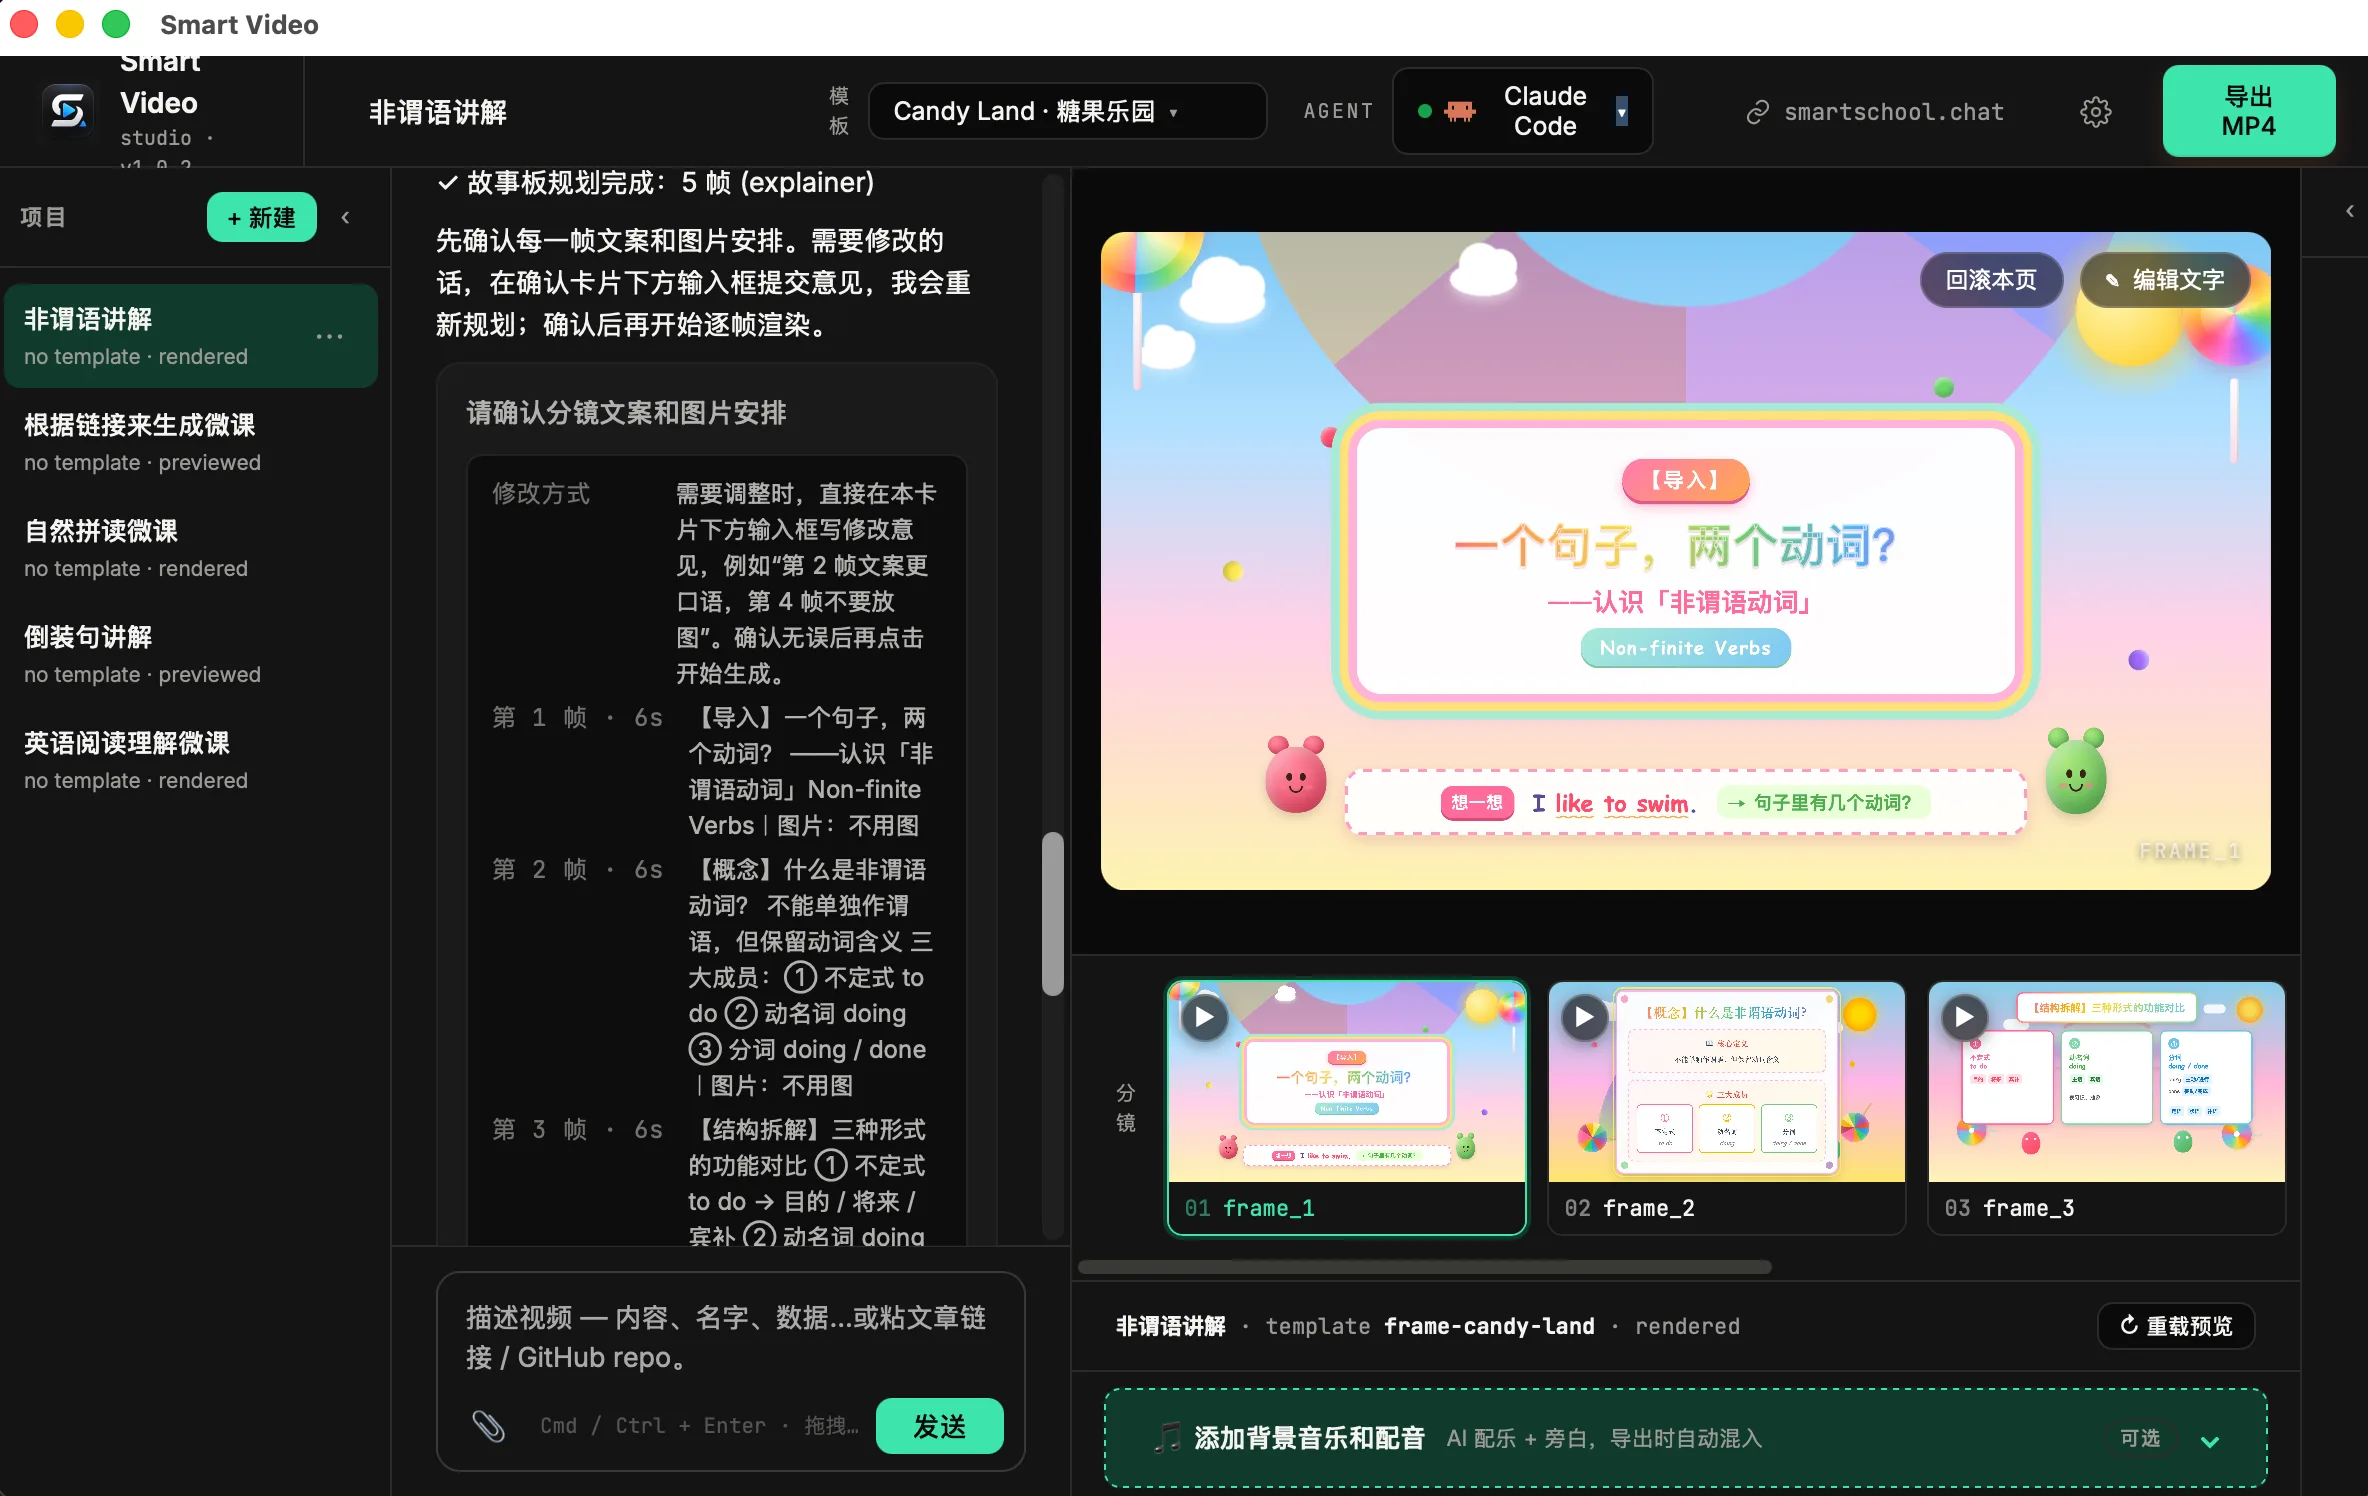Click the 请确认分镜文案和图片安排 card heading
The width and height of the screenshot is (2368, 1496).
pos(626,413)
